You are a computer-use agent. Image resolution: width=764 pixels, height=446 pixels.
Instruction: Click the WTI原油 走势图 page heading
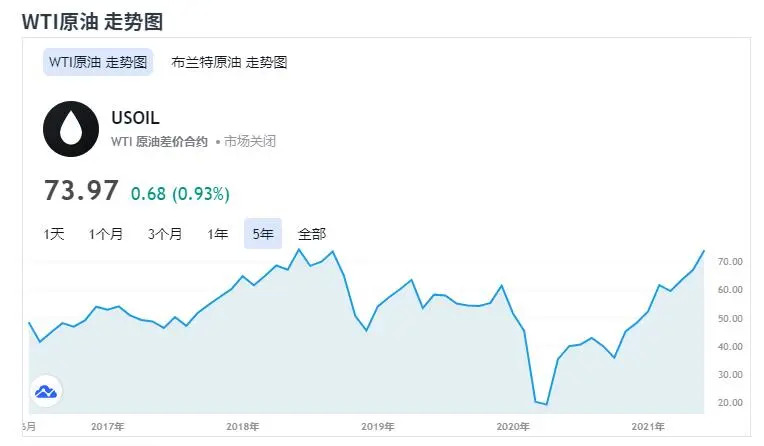click(x=92, y=19)
